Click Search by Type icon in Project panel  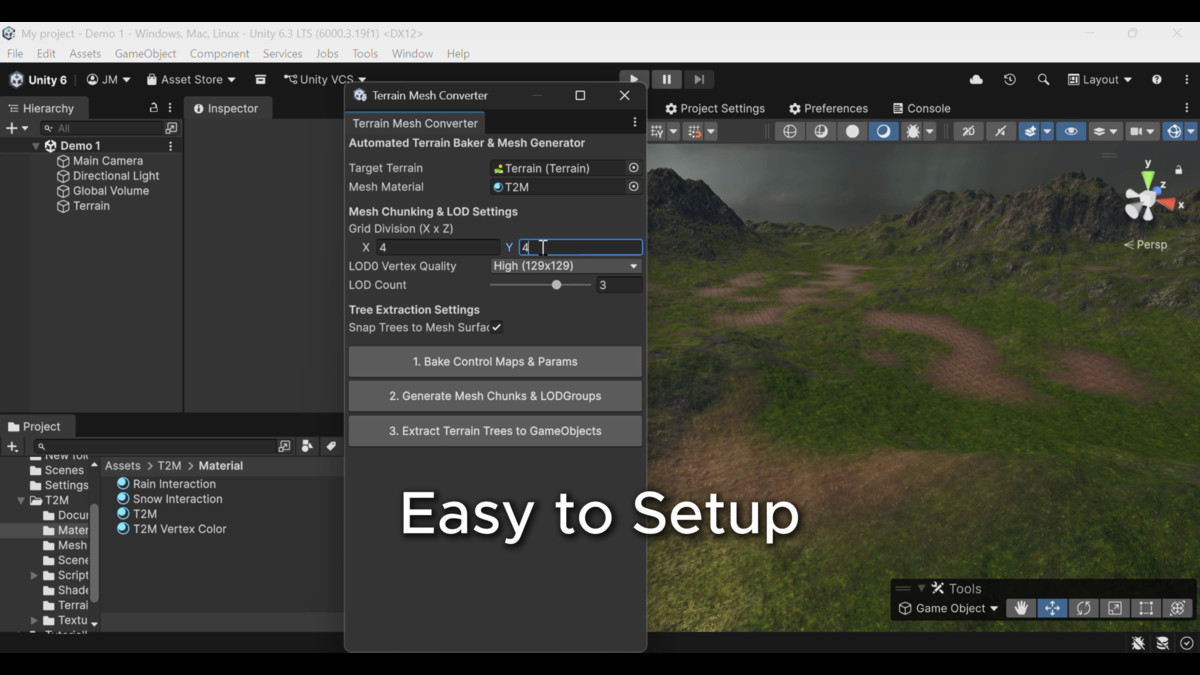pyautogui.click(x=307, y=446)
